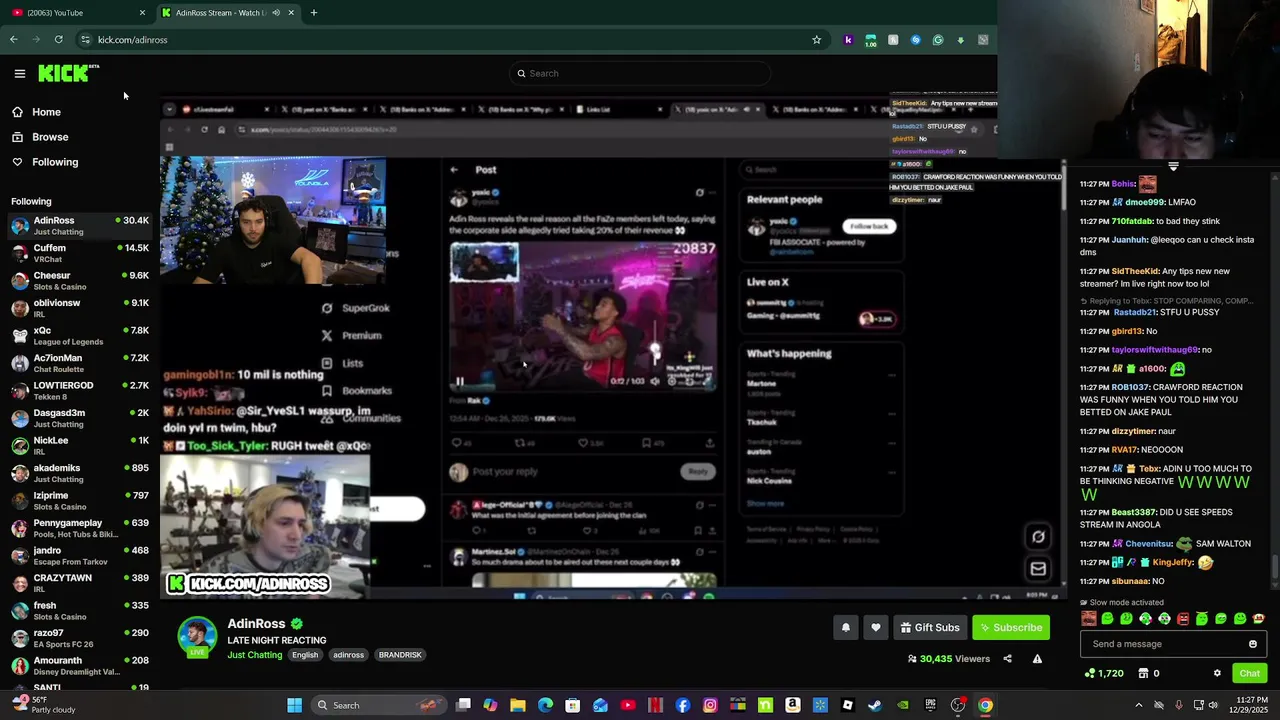Go to Home in Kick sidebar
Screen dimensions: 1280x720
point(46,112)
